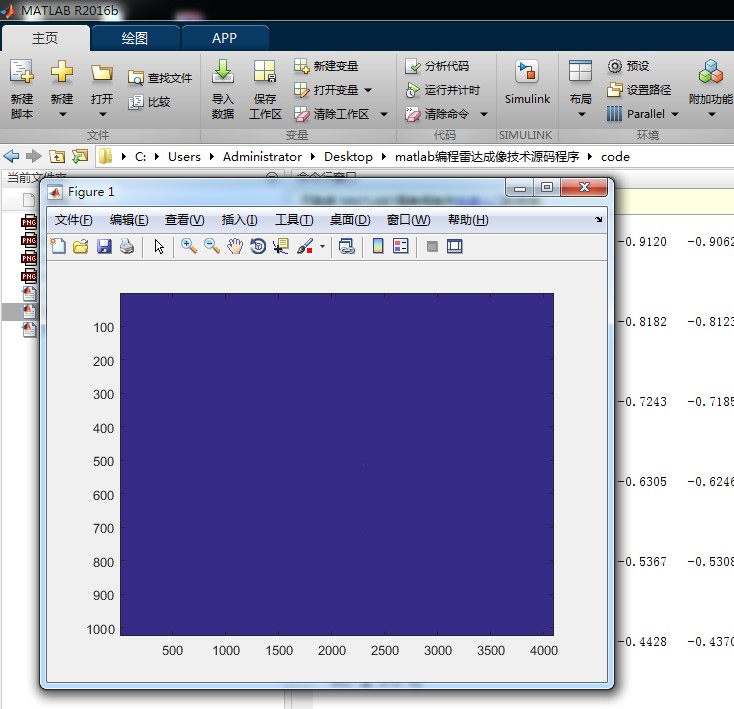Click Administrator in the address path

point(262,156)
